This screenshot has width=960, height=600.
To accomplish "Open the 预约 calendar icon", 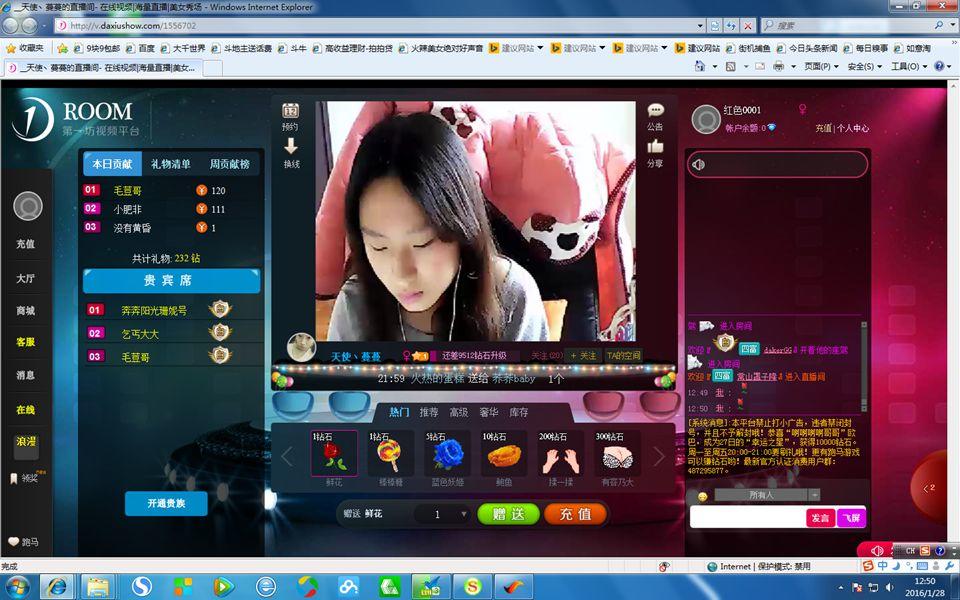I will (x=290, y=111).
